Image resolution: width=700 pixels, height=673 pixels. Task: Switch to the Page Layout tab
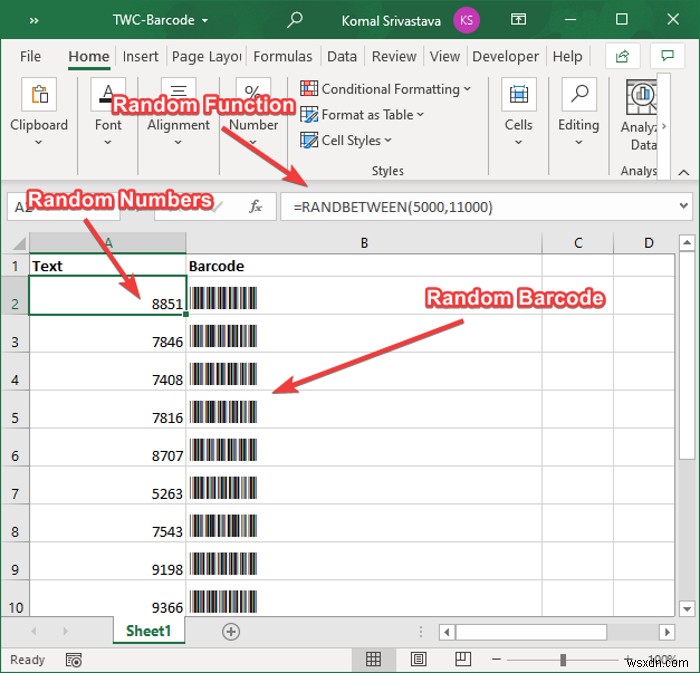[206, 56]
